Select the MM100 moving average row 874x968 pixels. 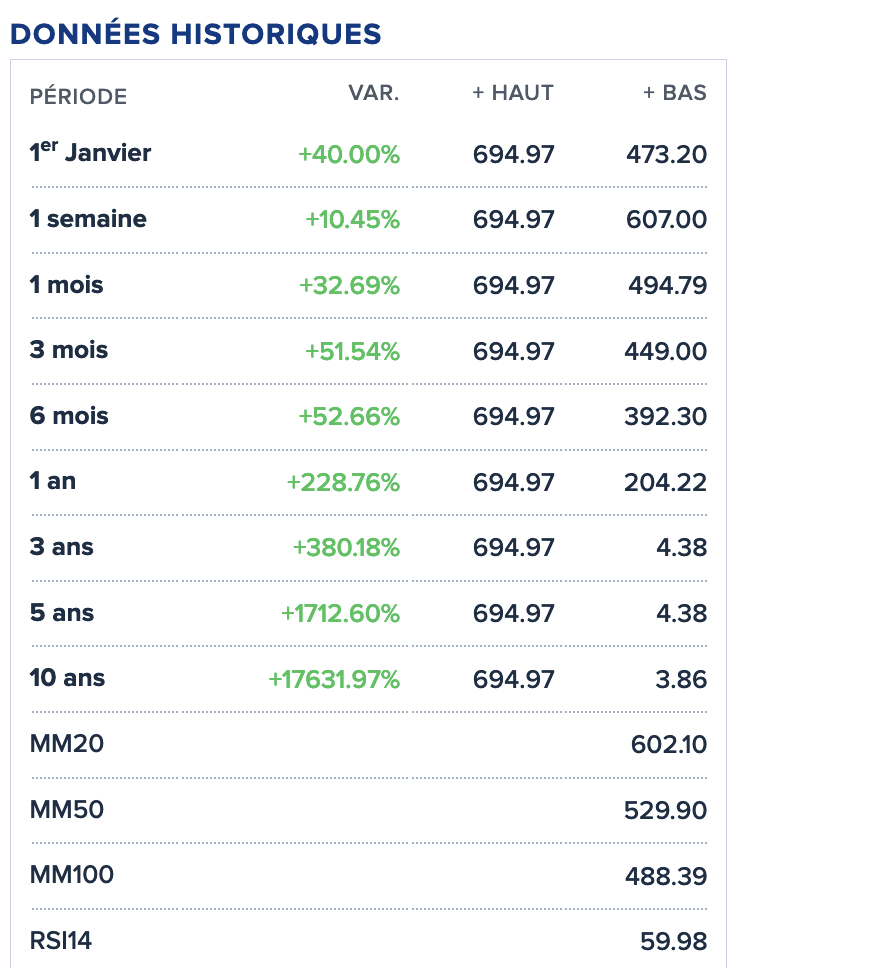[x=72, y=875]
